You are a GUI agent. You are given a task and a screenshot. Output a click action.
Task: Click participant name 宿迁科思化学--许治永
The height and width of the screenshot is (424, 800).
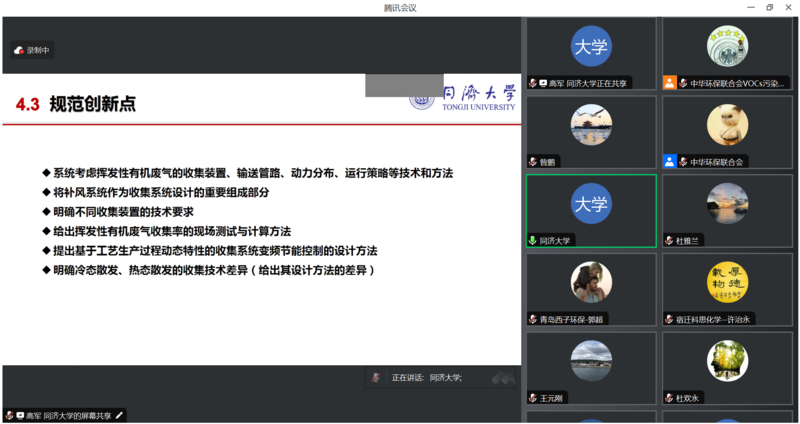(x=713, y=319)
